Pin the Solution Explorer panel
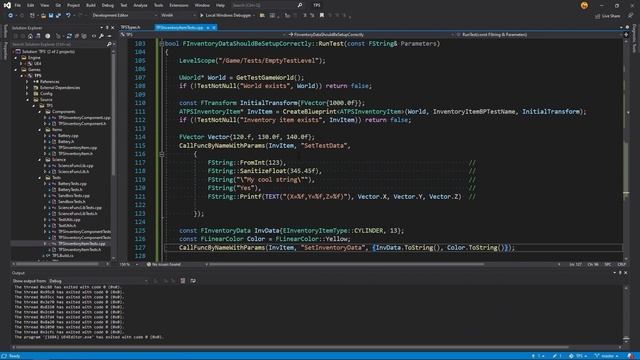Image resolution: width=640 pixels, height=360 pixels. (x=107, y=28)
